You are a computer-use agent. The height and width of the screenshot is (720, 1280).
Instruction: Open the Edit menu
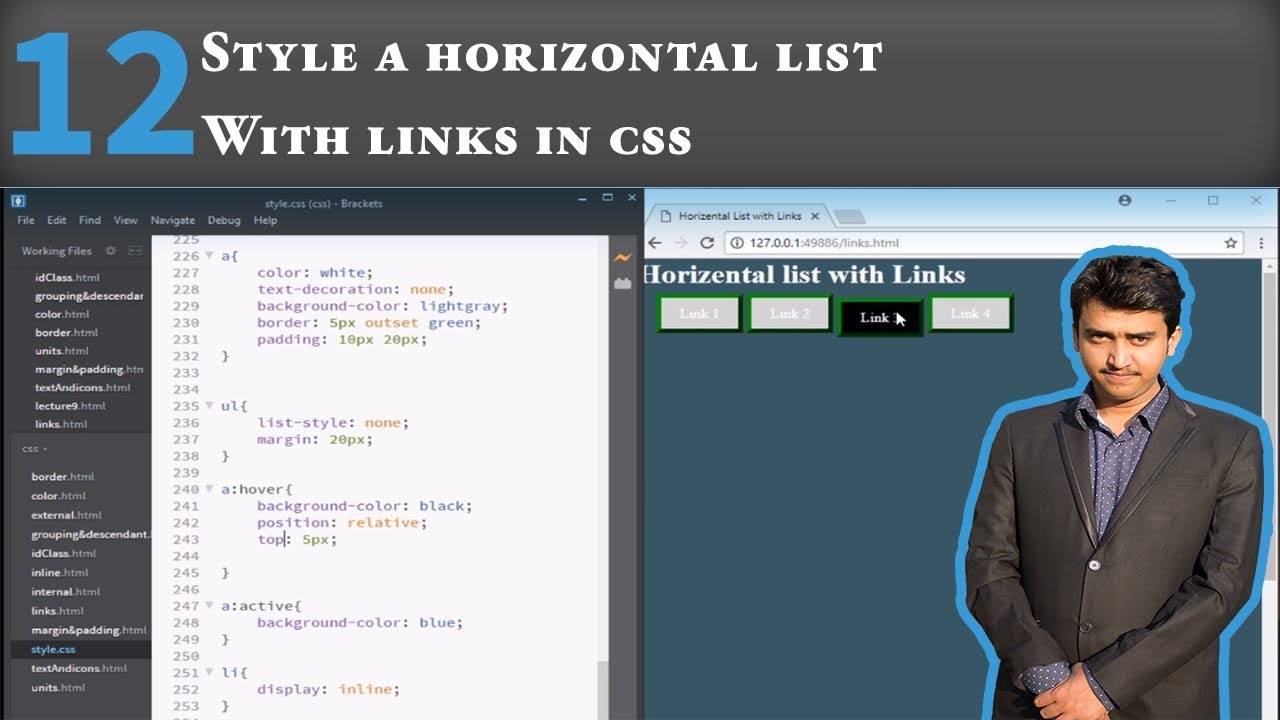pyautogui.click(x=57, y=220)
